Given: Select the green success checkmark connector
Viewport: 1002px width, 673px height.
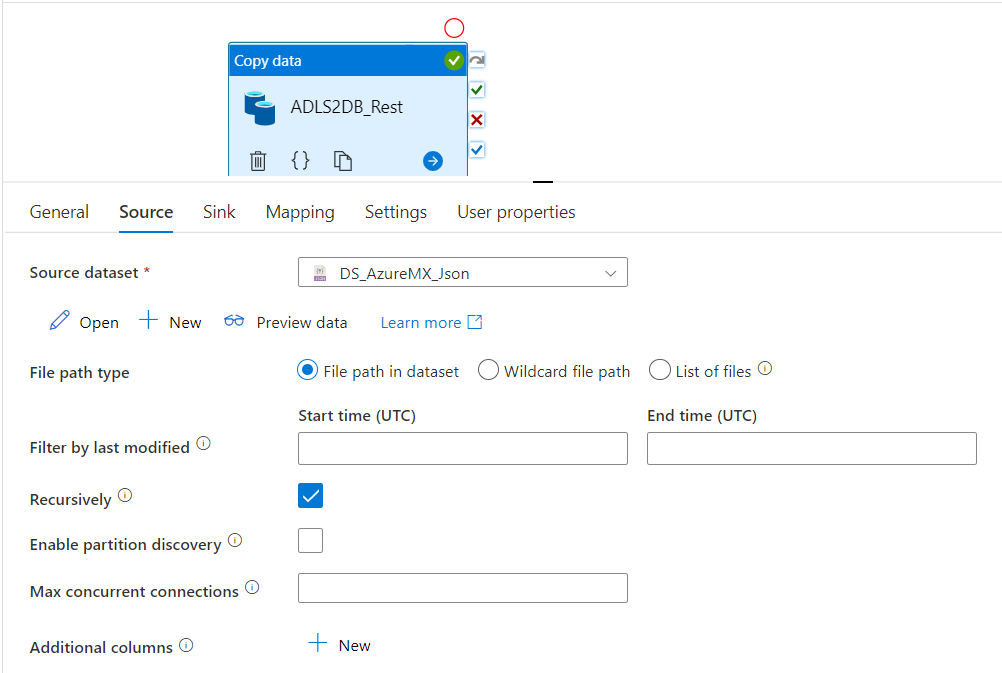Looking at the screenshot, I should [x=477, y=89].
